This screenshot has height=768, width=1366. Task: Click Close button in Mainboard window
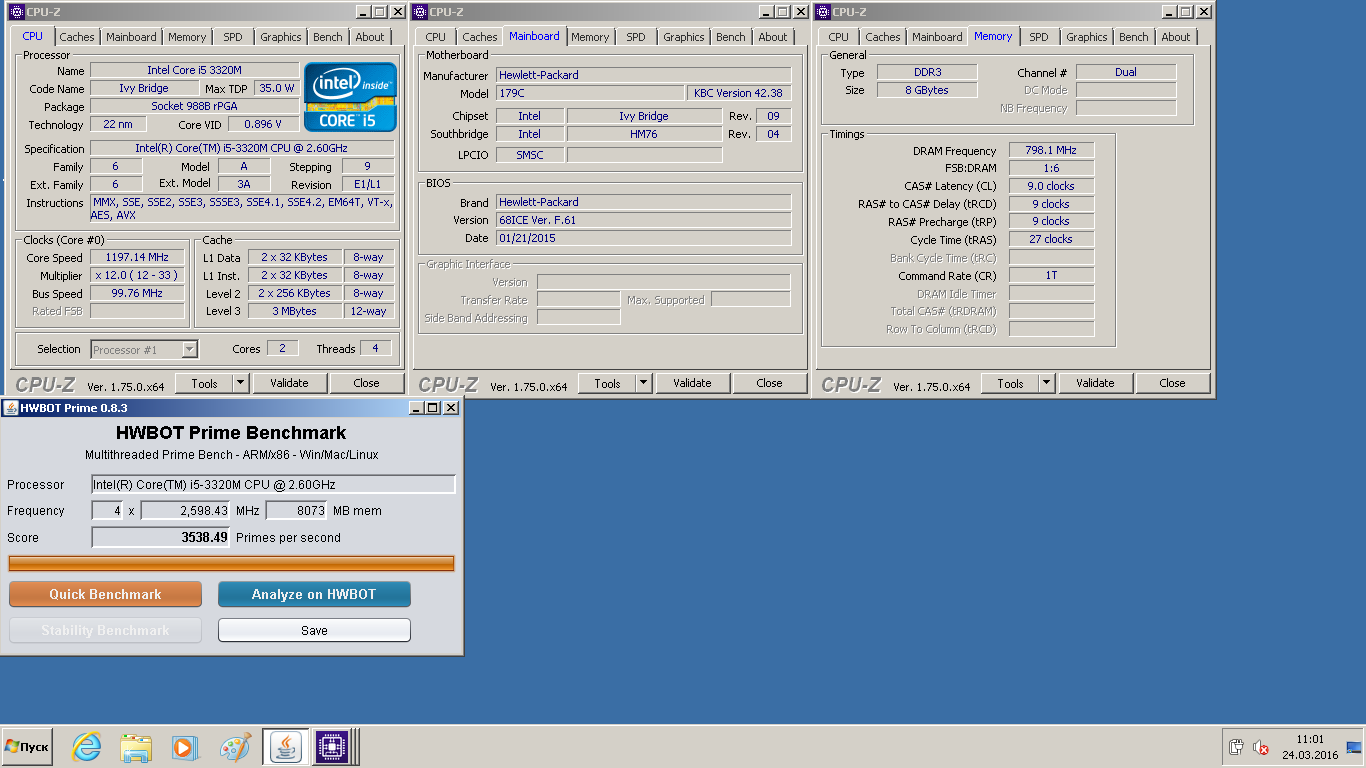(770, 383)
